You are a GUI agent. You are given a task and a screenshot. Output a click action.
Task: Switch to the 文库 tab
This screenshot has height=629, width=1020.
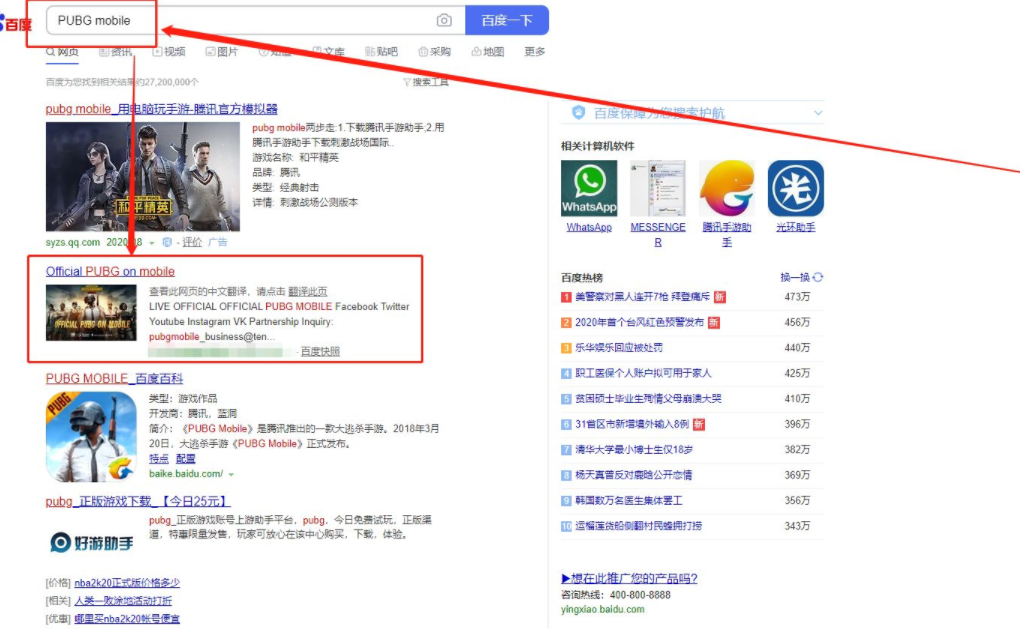tap(329, 52)
